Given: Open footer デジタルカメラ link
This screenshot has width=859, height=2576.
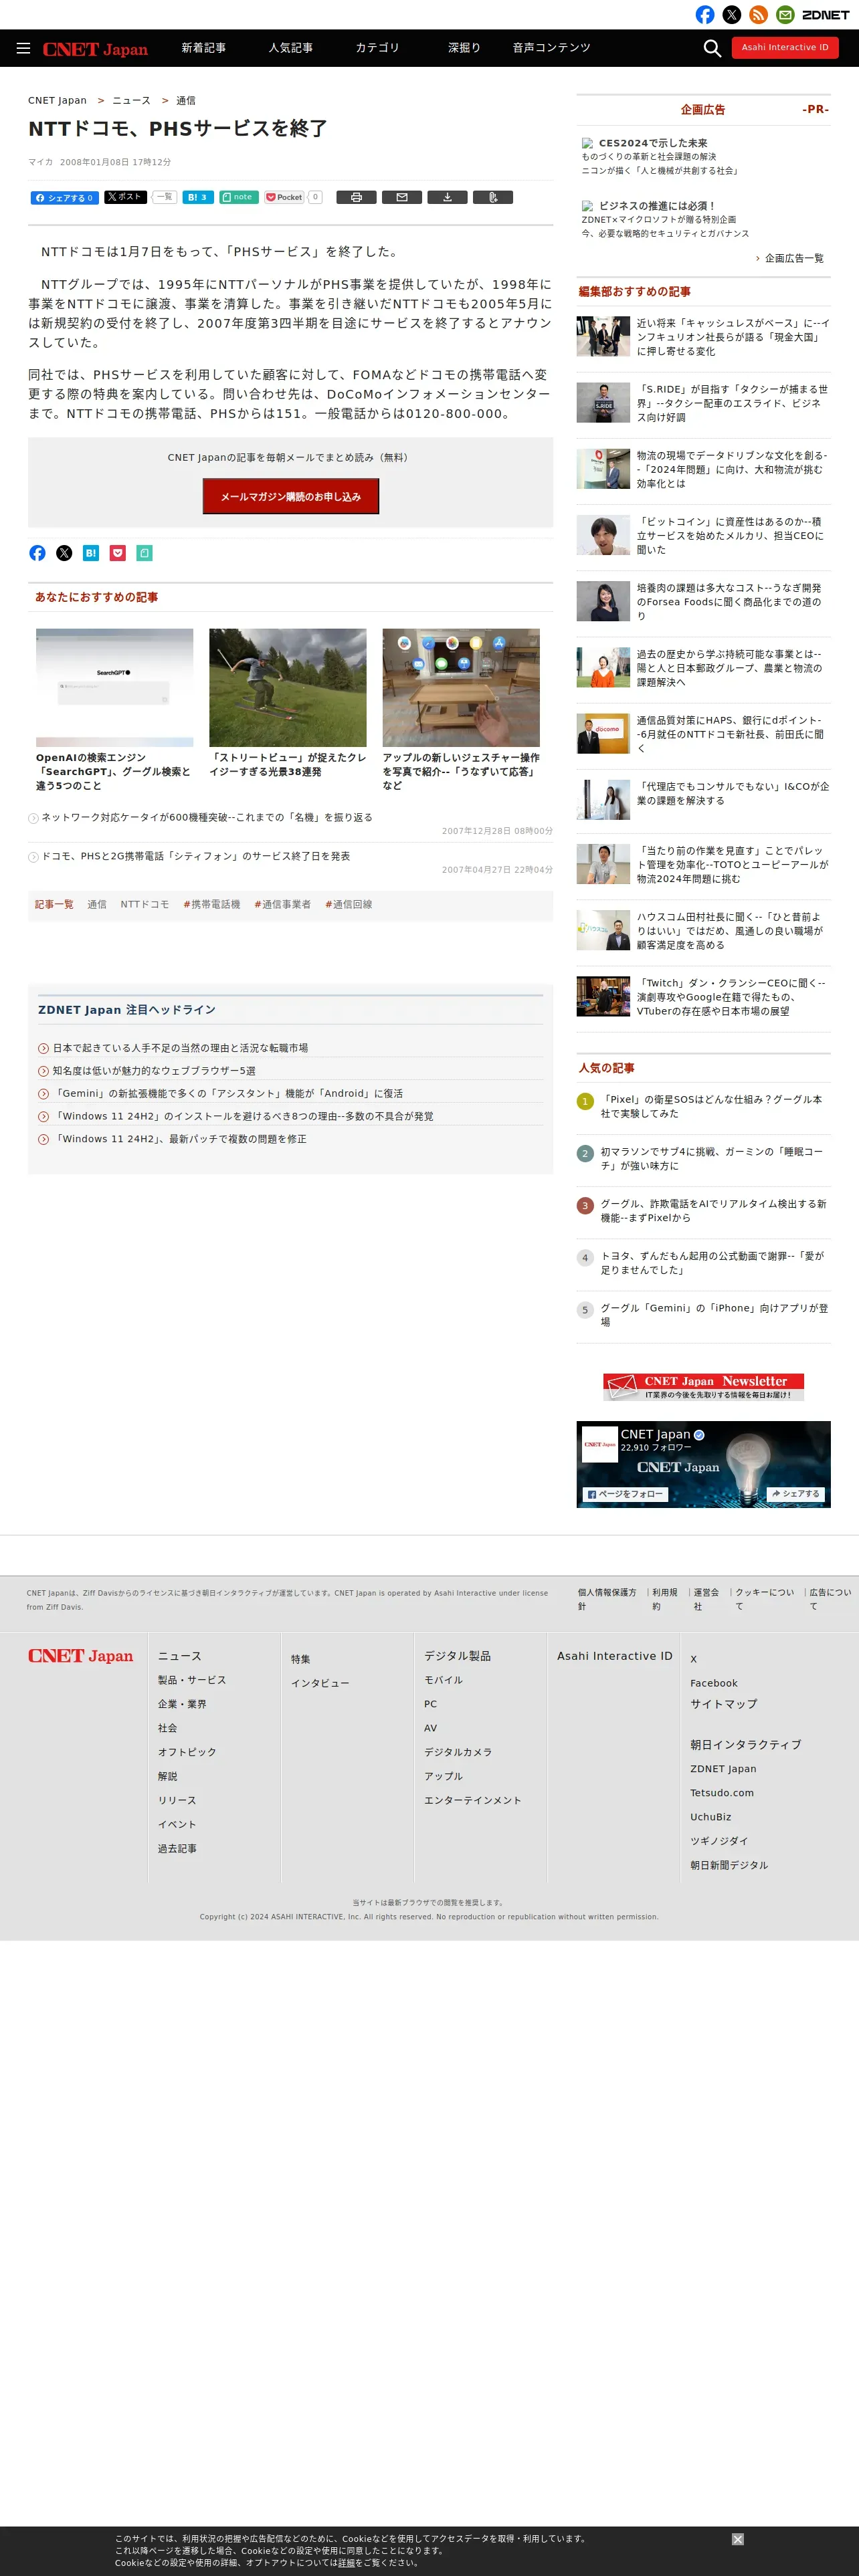Looking at the screenshot, I should click(x=458, y=1752).
